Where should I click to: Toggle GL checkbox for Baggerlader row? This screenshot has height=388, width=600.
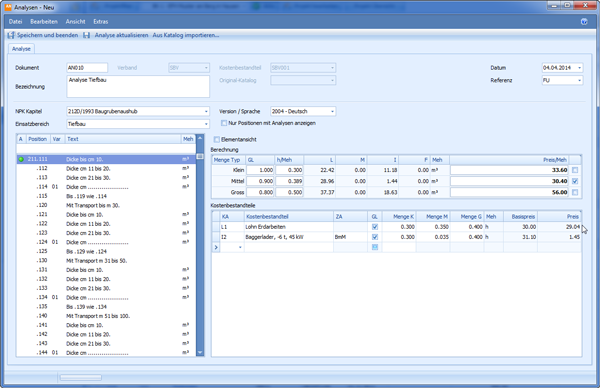(375, 237)
